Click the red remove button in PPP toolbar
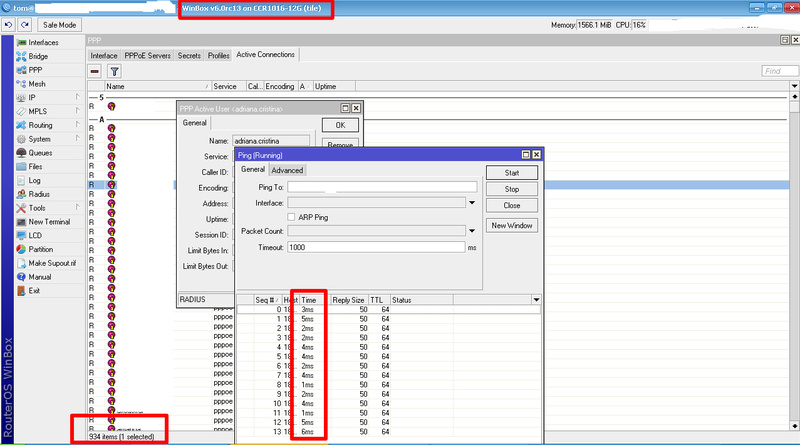 click(x=95, y=71)
